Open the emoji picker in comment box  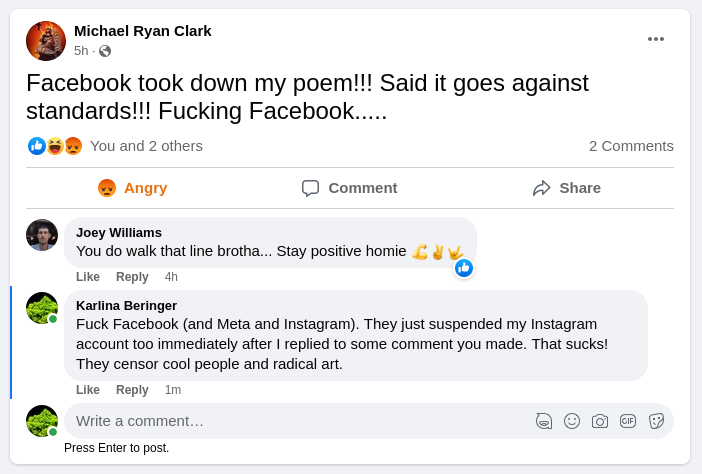coord(572,421)
